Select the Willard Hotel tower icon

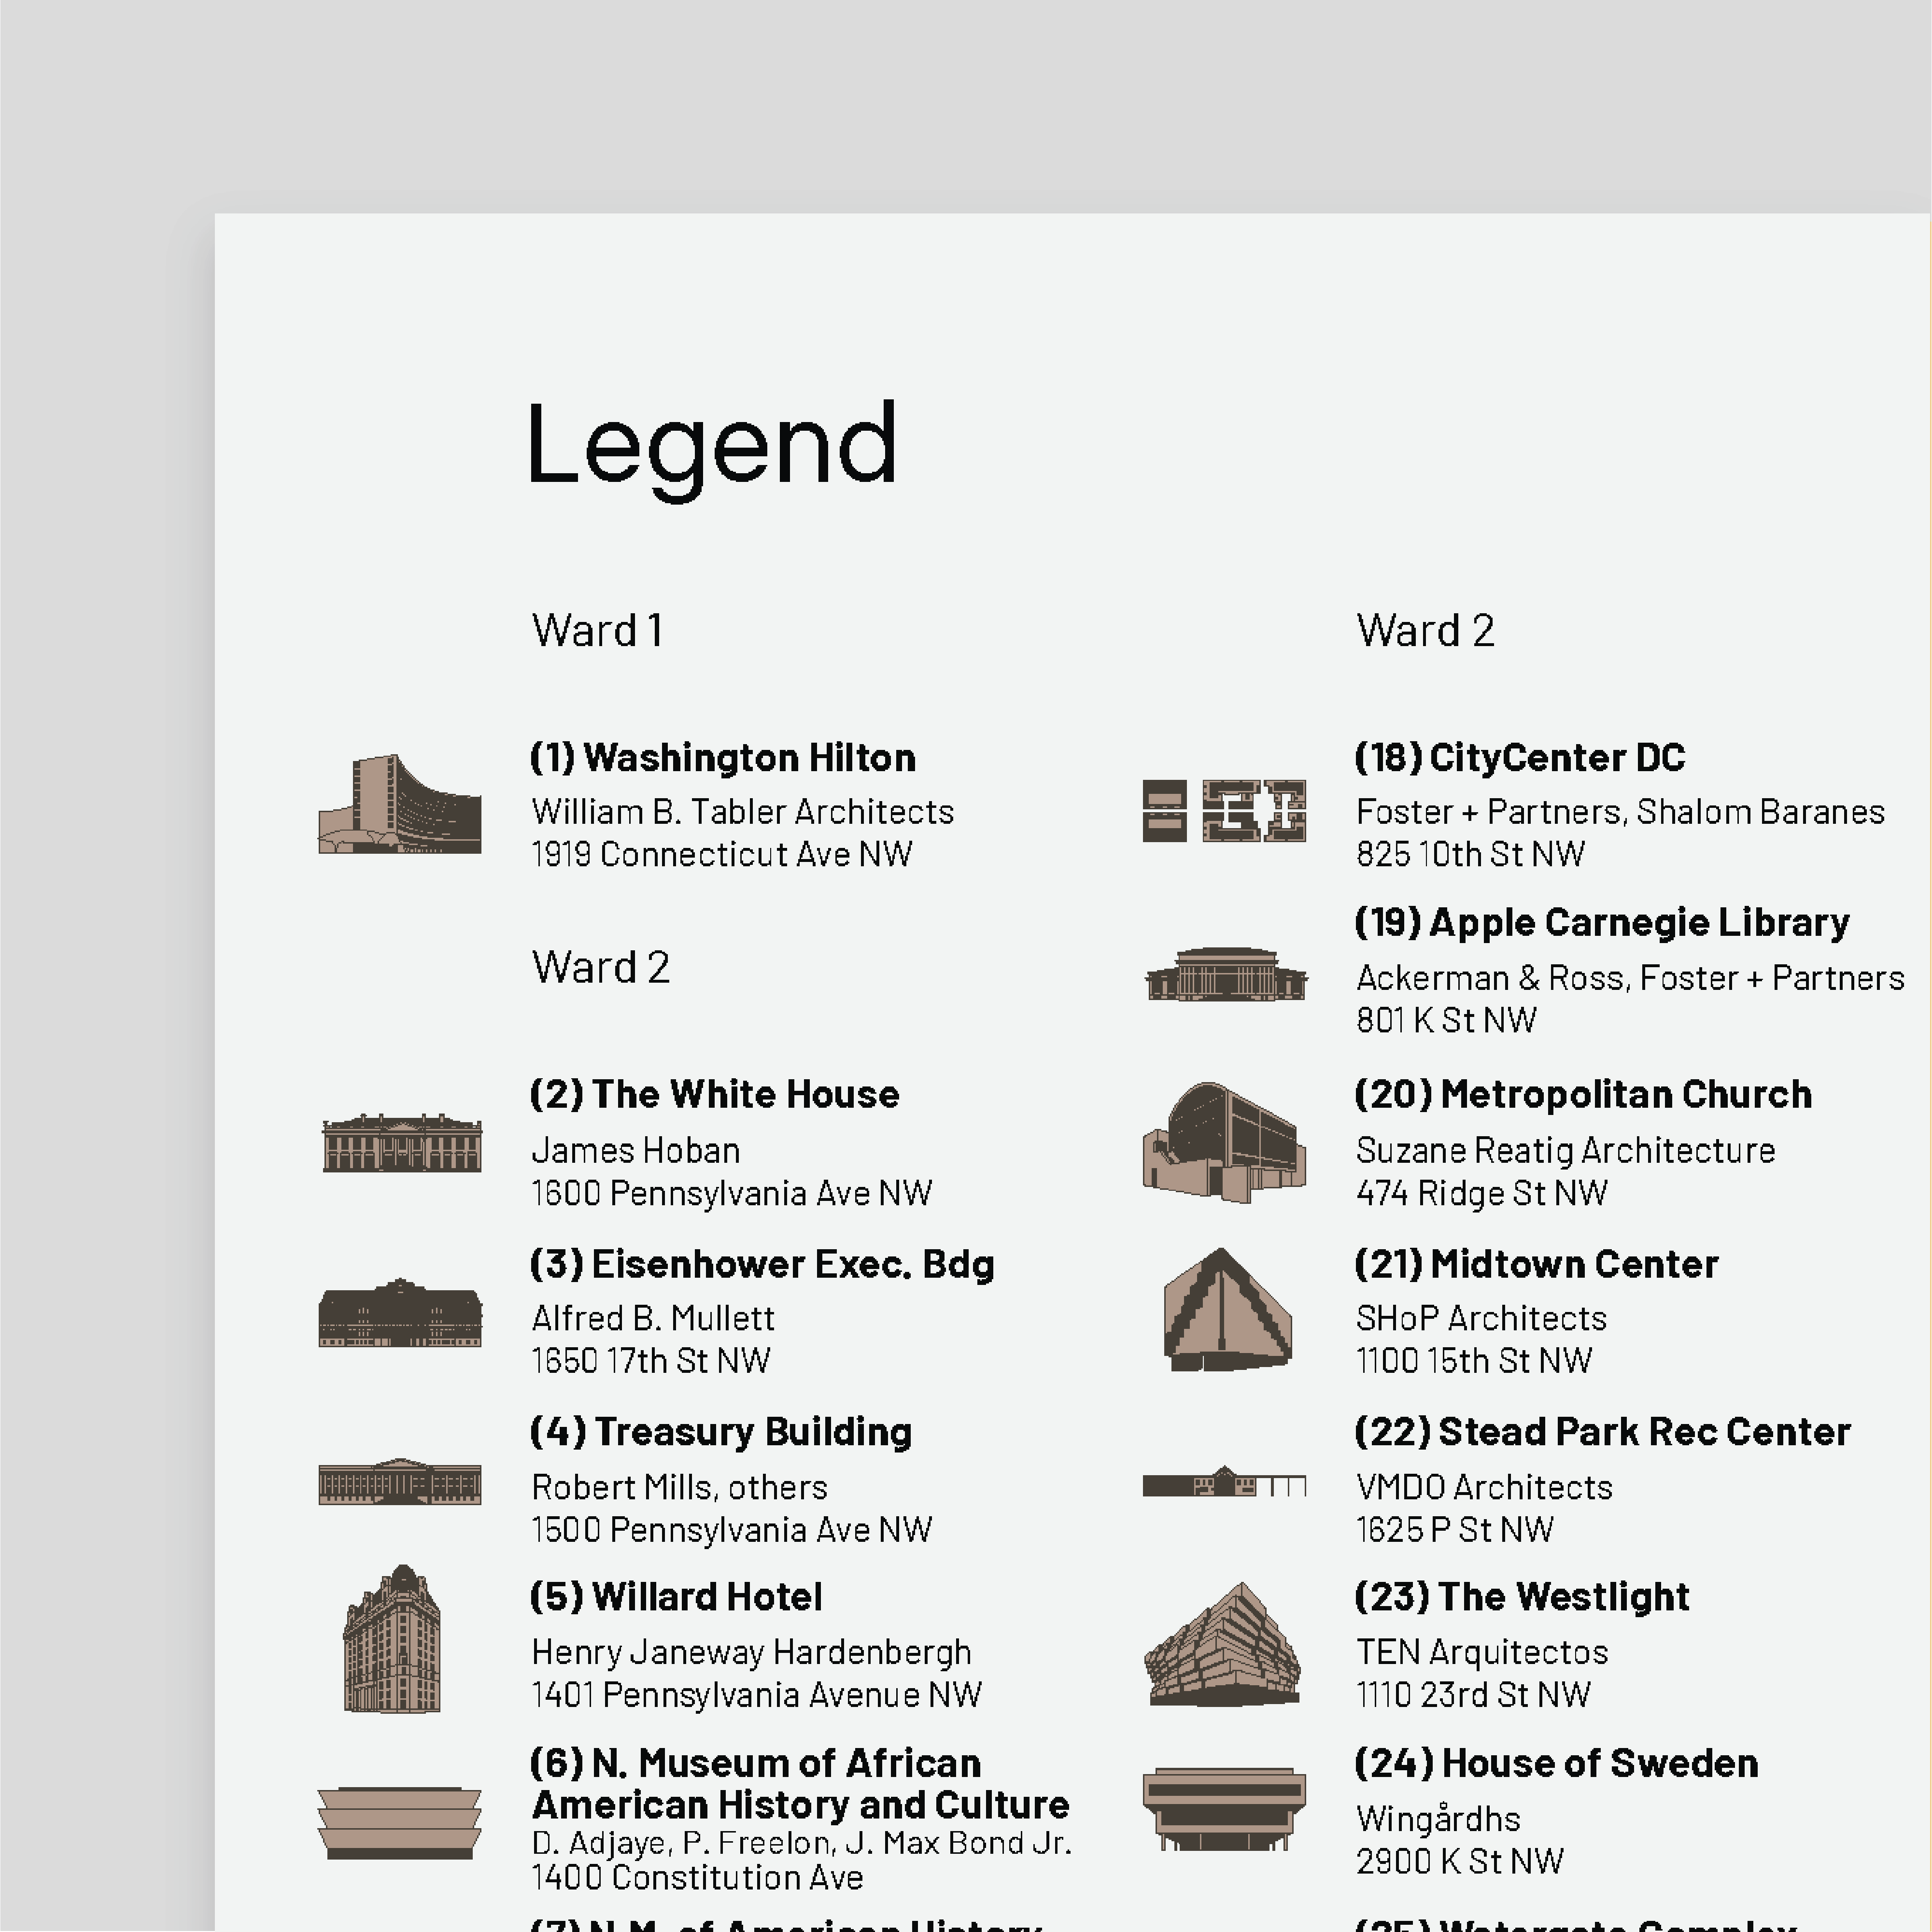pyautogui.click(x=392, y=1639)
